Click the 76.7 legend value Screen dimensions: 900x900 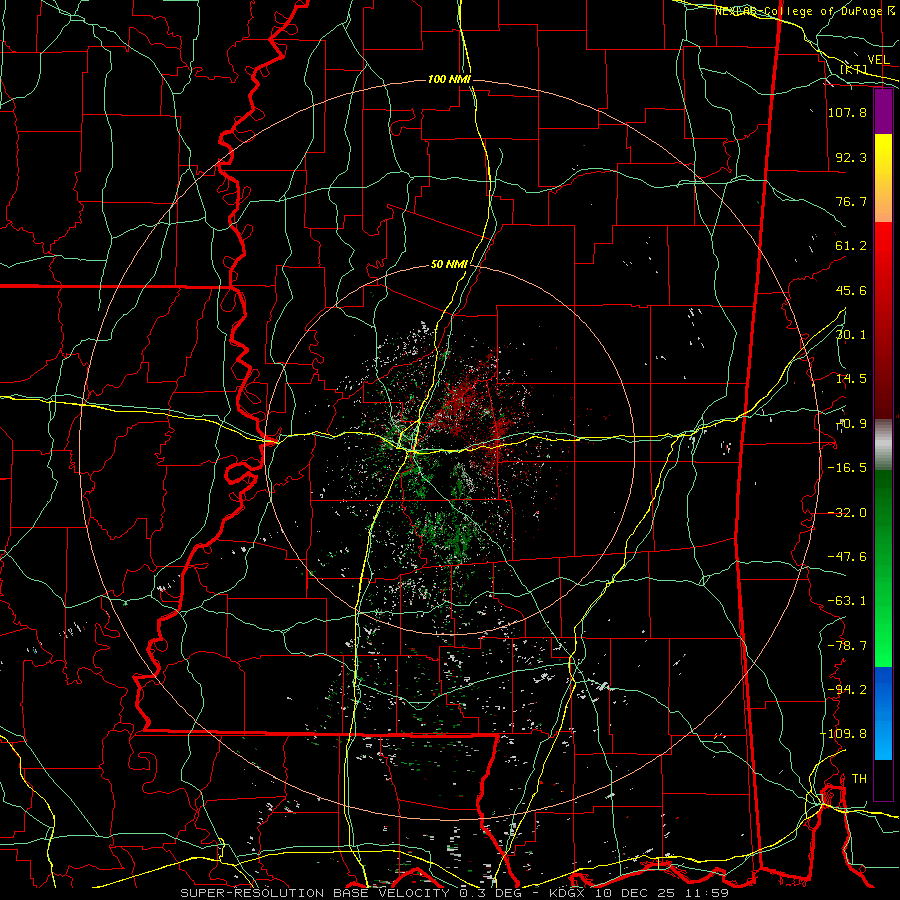point(851,201)
